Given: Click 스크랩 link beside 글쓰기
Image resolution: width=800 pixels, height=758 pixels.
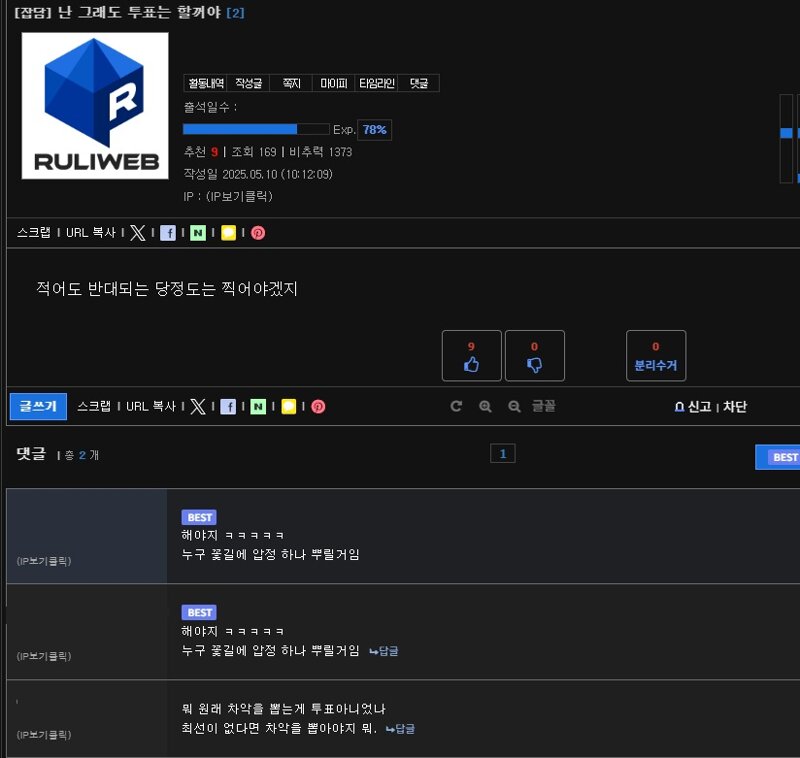Looking at the screenshot, I should (x=94, y=407).
